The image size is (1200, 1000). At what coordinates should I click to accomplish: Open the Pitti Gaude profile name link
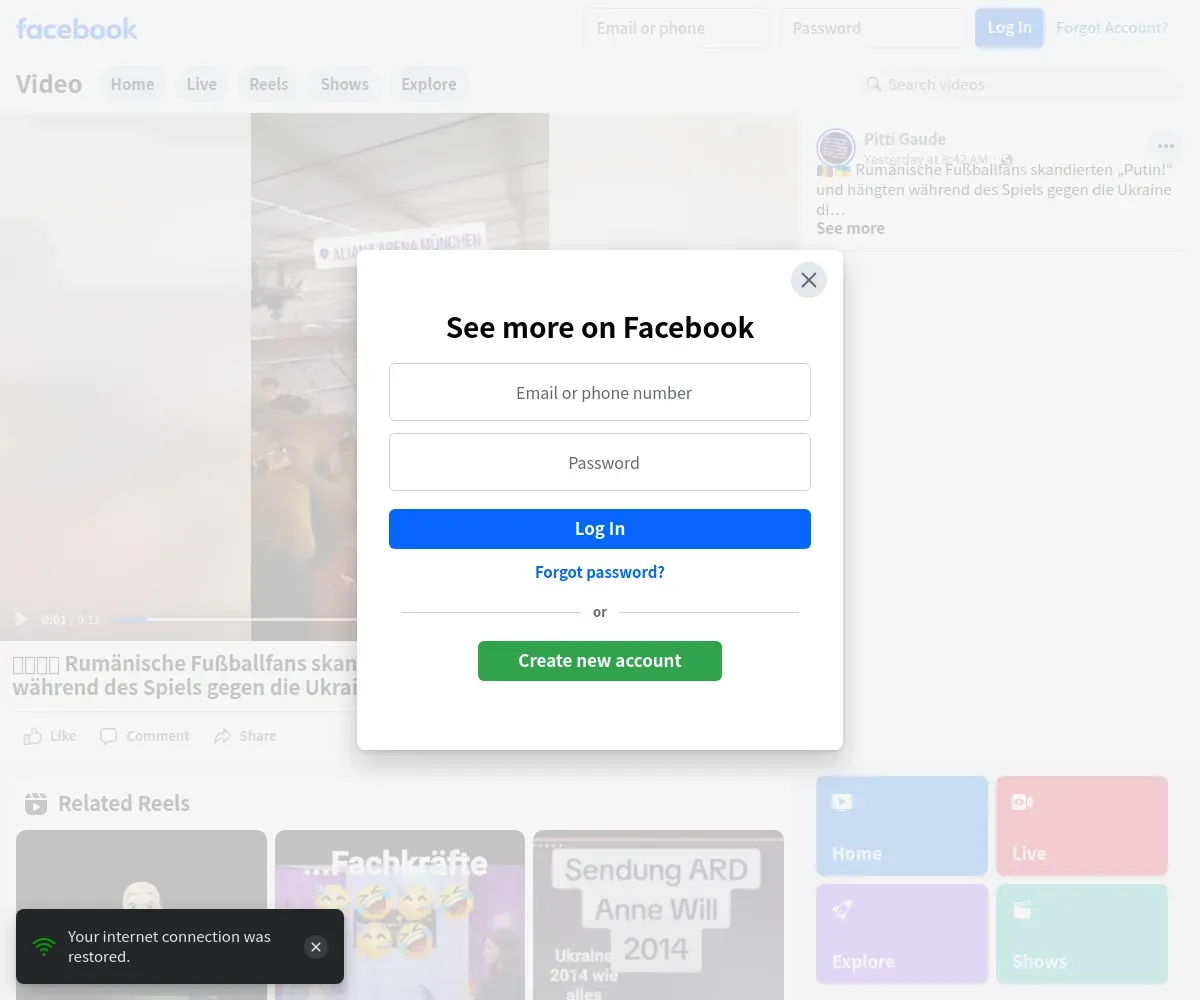click(905, 139)
